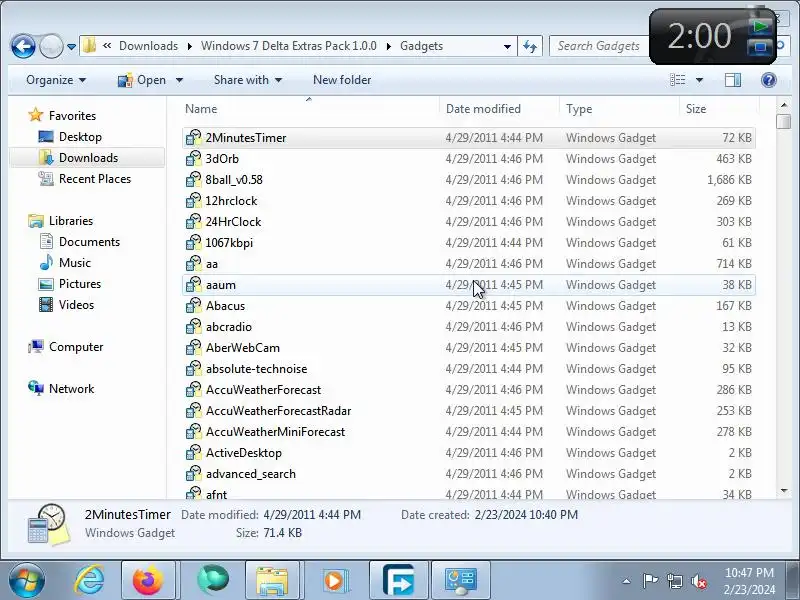The width and height of the screenshot is (800, 600).
Task: Select the absolute-technoise gadget file name
Action: pos(256,369)
